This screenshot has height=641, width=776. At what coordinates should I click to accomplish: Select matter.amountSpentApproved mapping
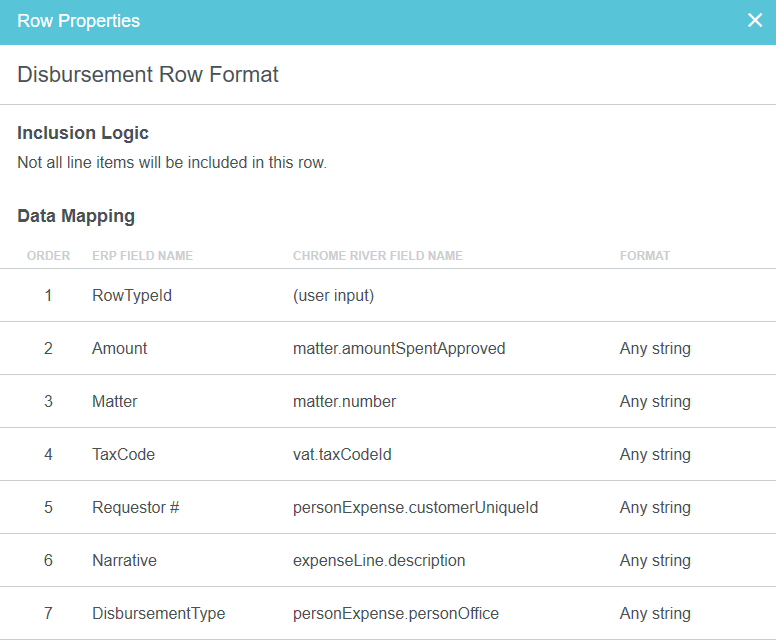click(x=399, y=348)
